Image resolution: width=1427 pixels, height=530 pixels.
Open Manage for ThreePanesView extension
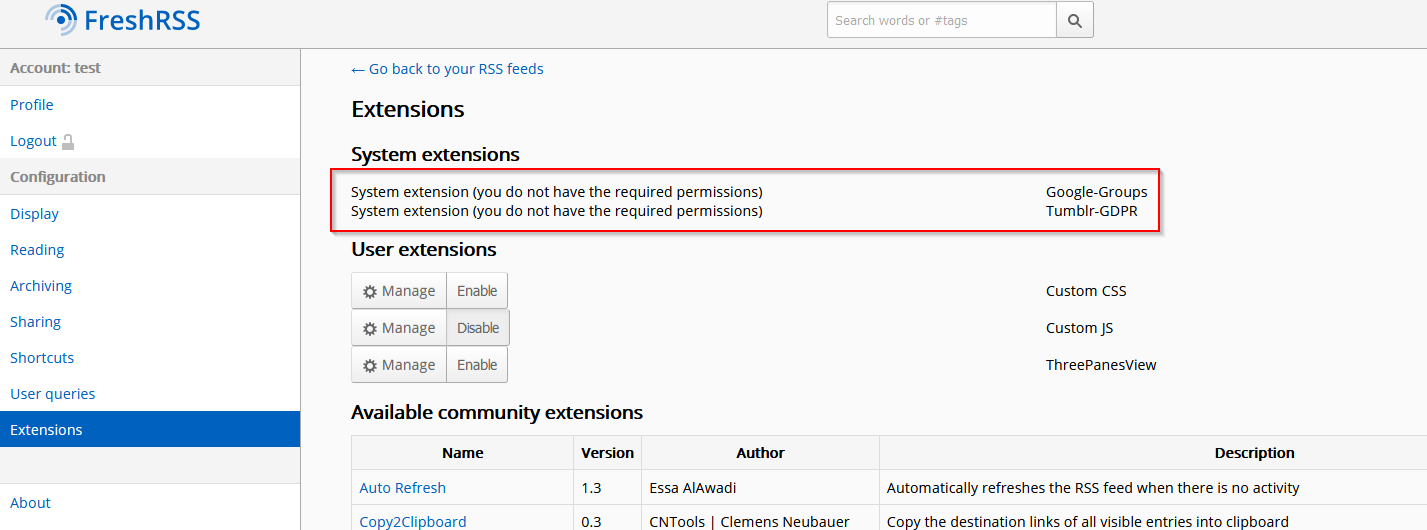[399, 365]
